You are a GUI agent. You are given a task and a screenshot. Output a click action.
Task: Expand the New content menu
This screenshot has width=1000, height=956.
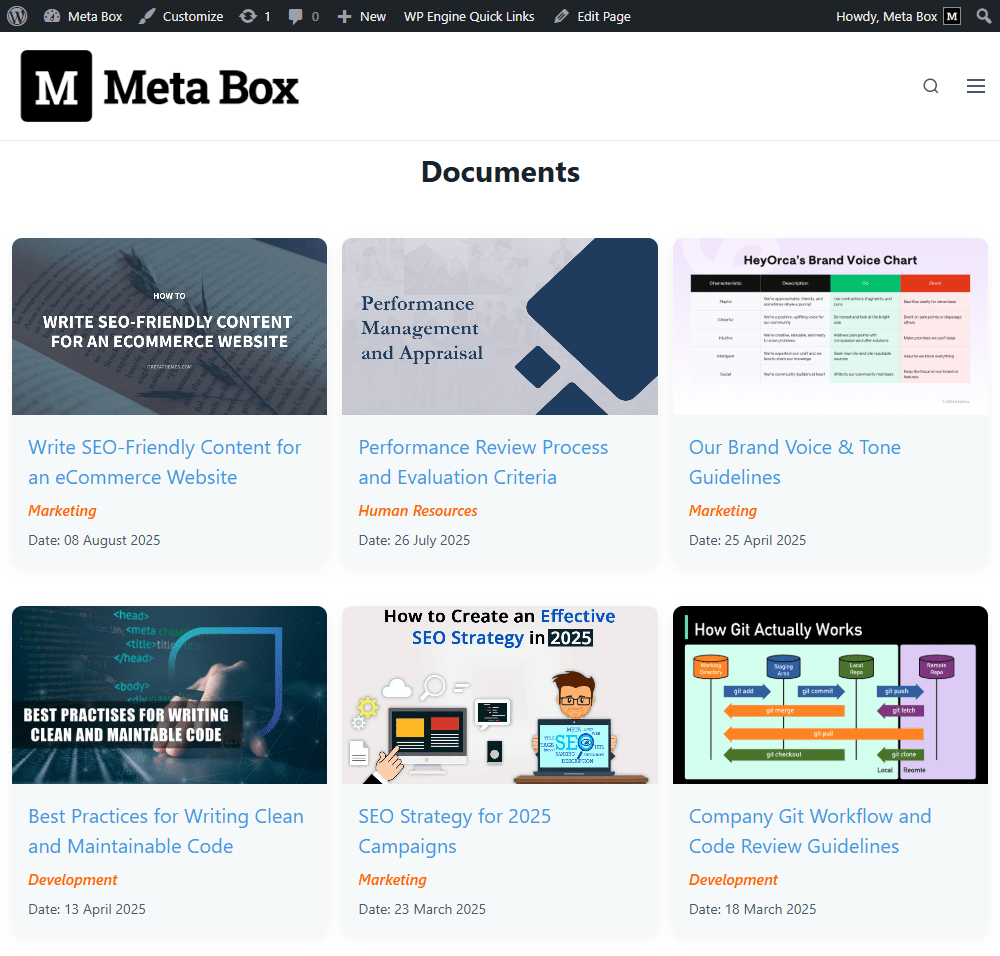pyautogui.click(x=362, y=16)
